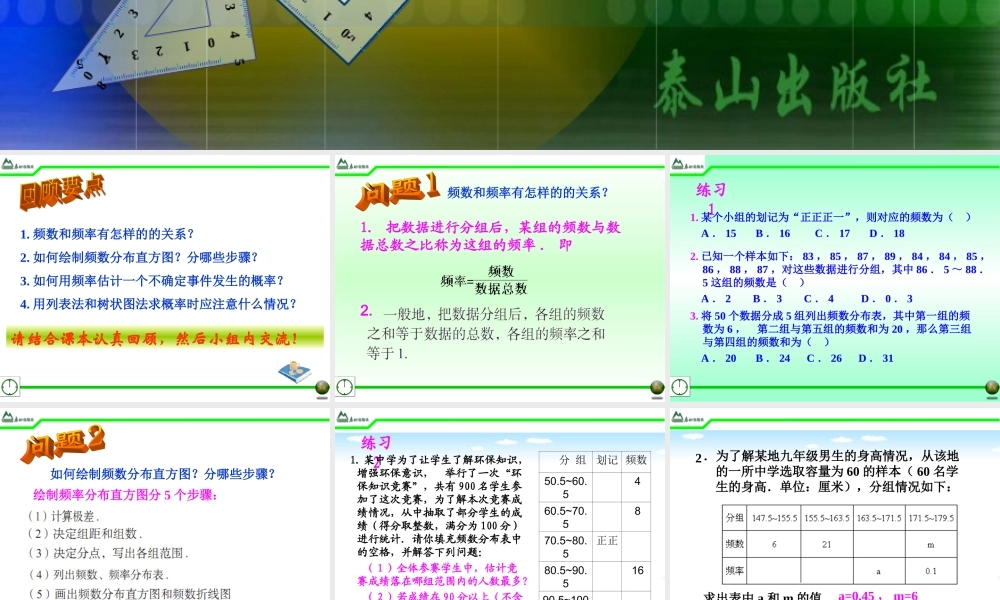1000x600 pixels.
Task: Click review item 1. 频数和频率有怎样的的关系？
Action: 107,234
